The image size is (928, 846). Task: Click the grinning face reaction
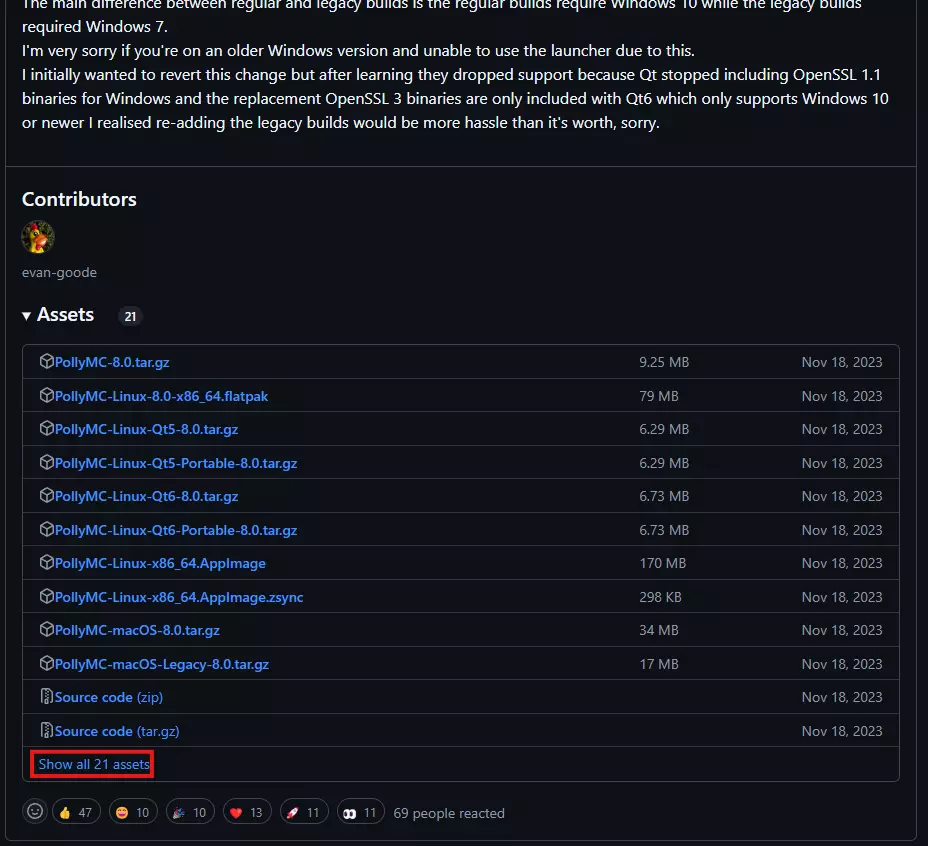(133, 812)
